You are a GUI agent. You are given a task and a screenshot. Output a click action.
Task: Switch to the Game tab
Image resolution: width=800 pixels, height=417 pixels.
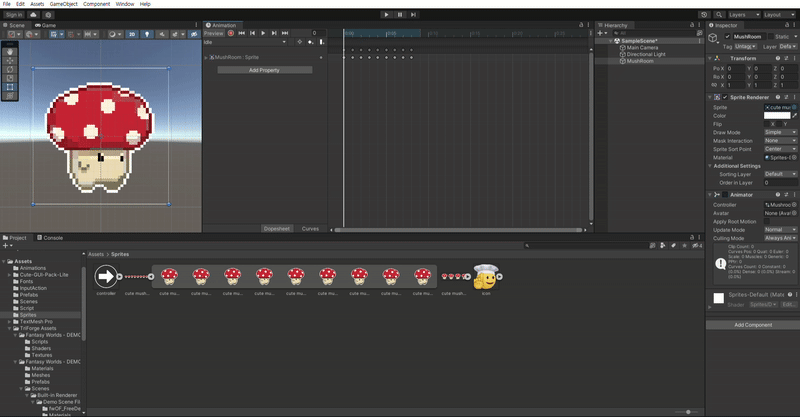(x=45, y=25)
